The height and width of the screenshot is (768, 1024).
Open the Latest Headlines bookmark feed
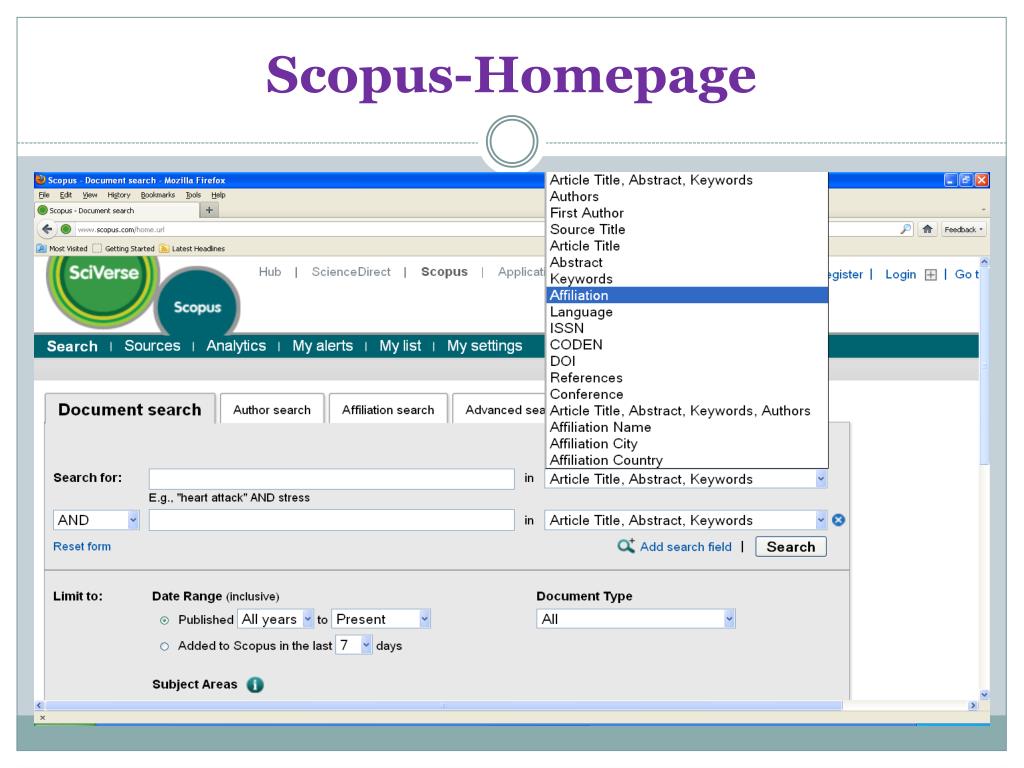point(192,248)
